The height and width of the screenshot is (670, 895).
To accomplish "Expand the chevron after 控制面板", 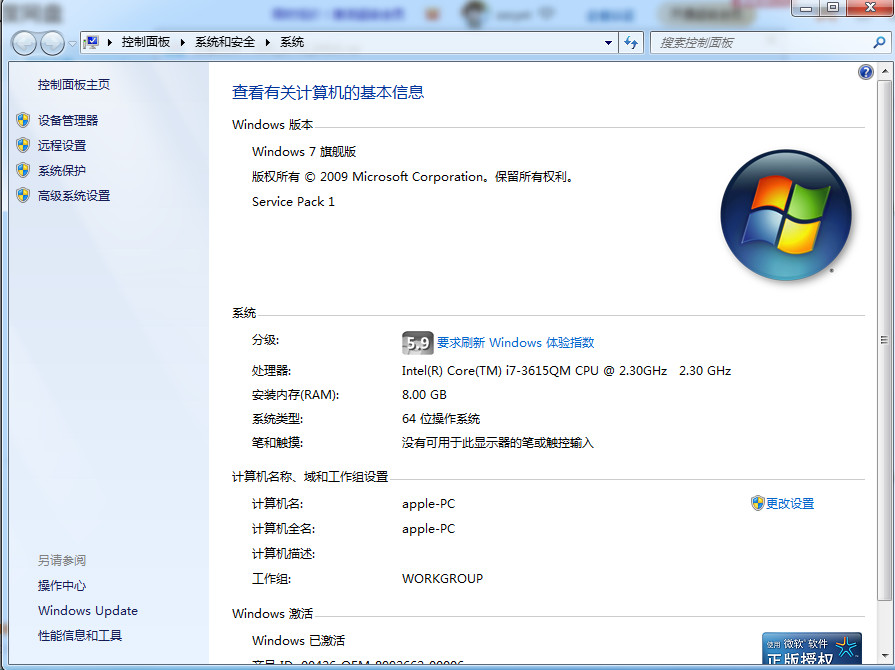I will click(x=182, y=42).
